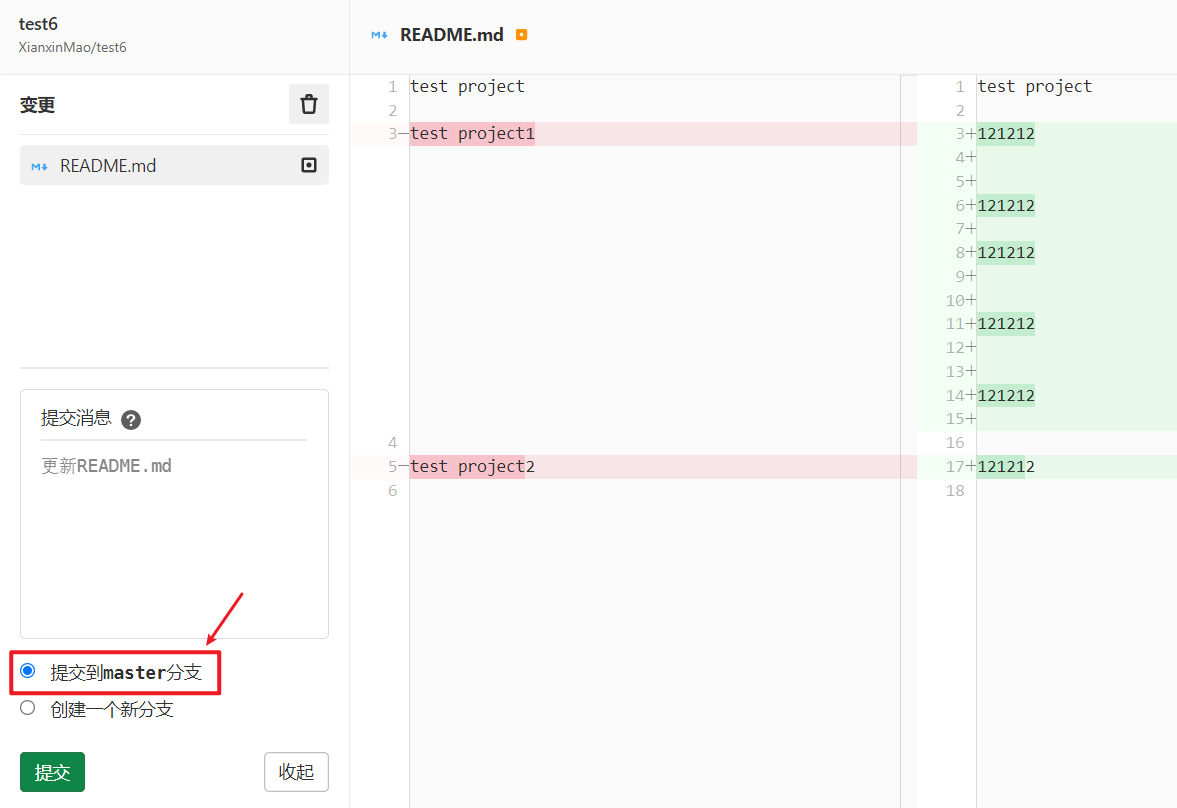Discard all changes using the trash icon
This screenshot has height=808, width=1177.
click(308, 104)
